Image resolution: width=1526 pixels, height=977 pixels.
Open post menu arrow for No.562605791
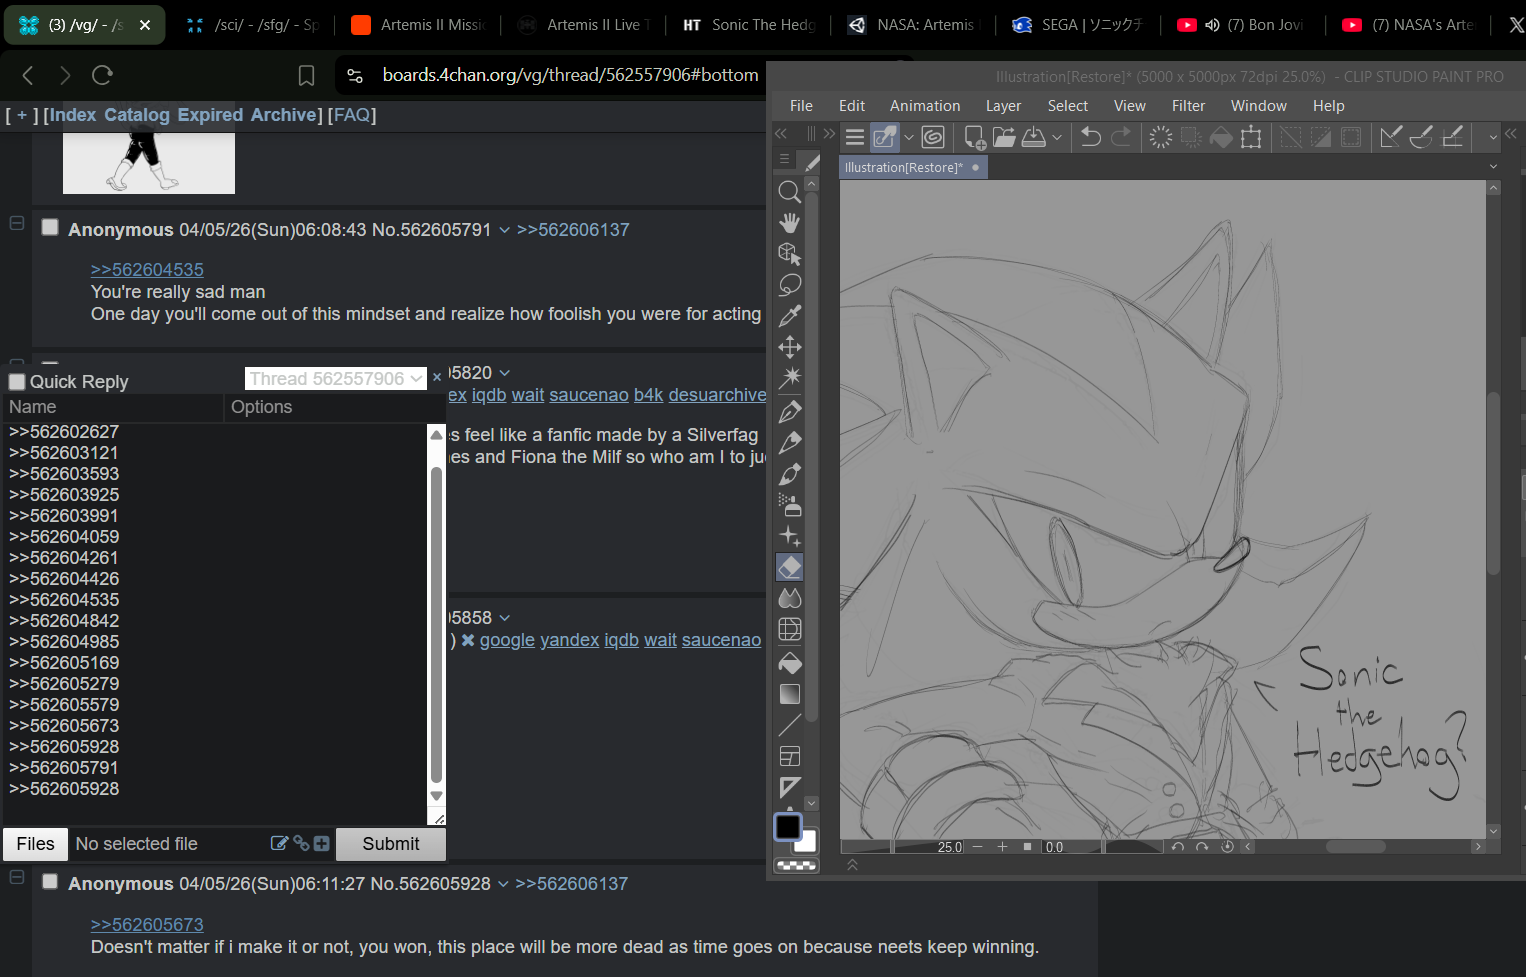pos(505,231)
